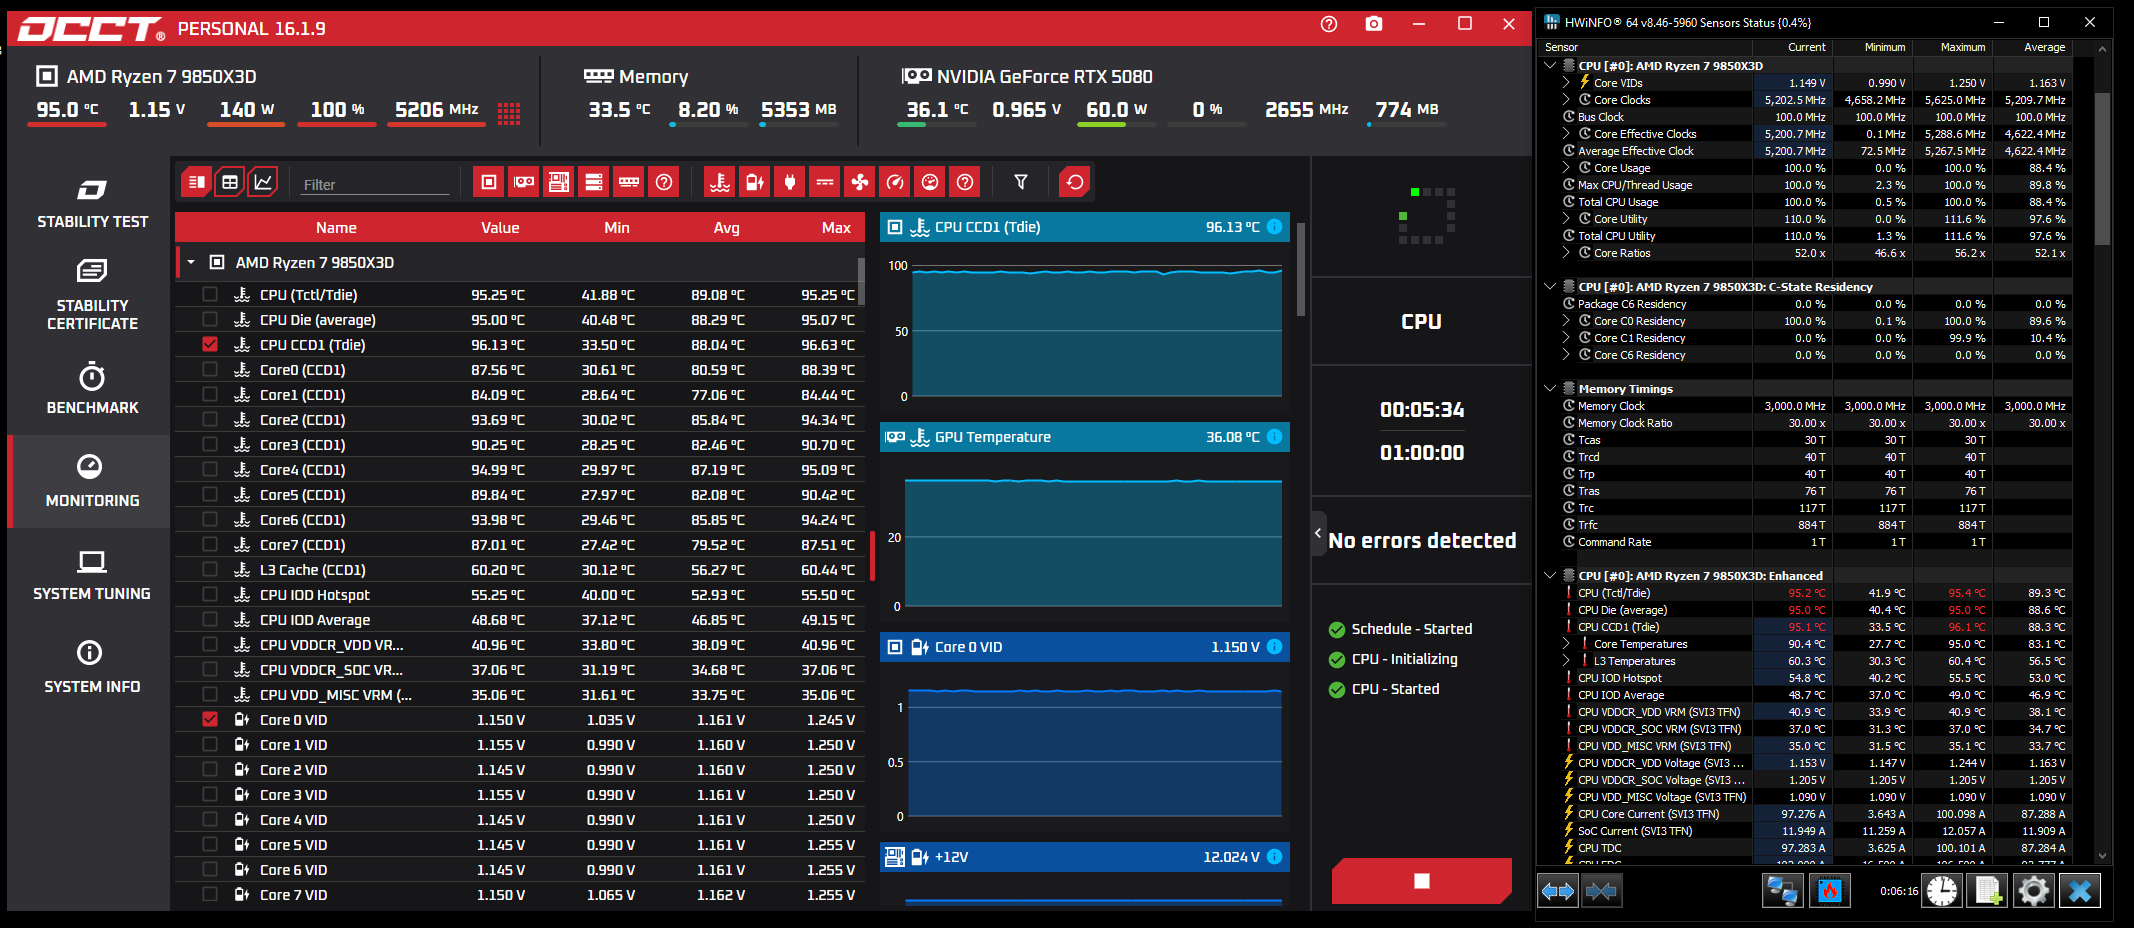
Task: Open HWiNFO remote network monitoring icon
Action: 1782,890
